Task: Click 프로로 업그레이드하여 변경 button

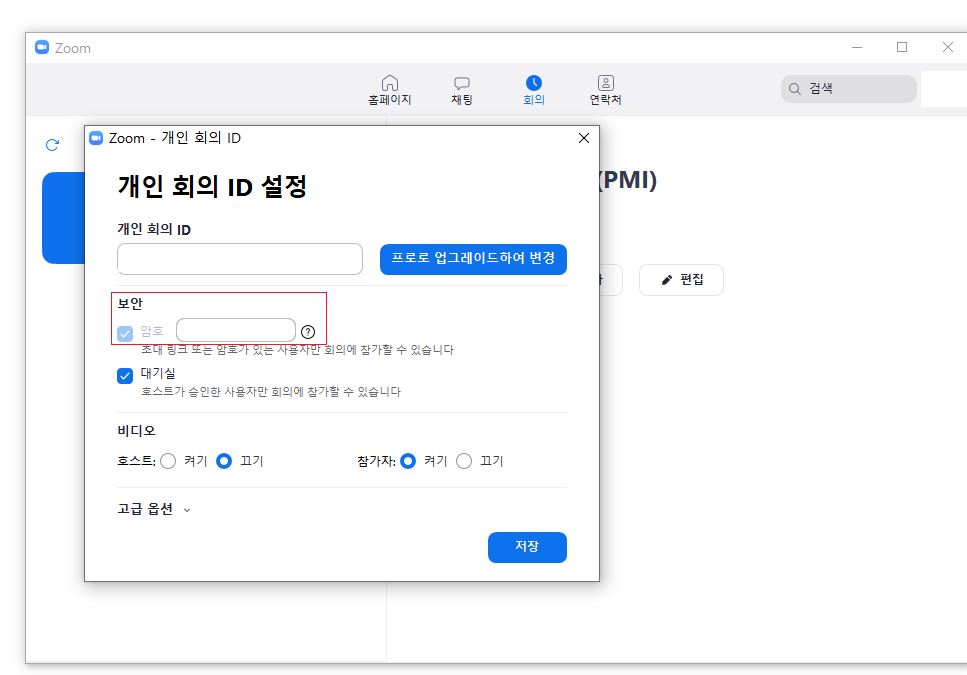Action: coord(473,259)
